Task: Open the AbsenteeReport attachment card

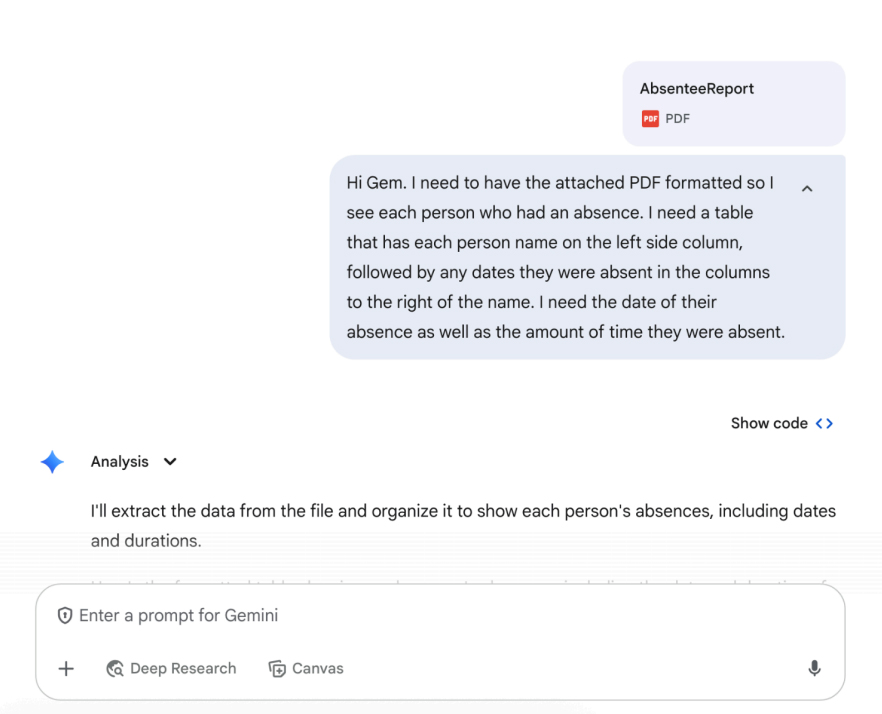Action: 734,104
